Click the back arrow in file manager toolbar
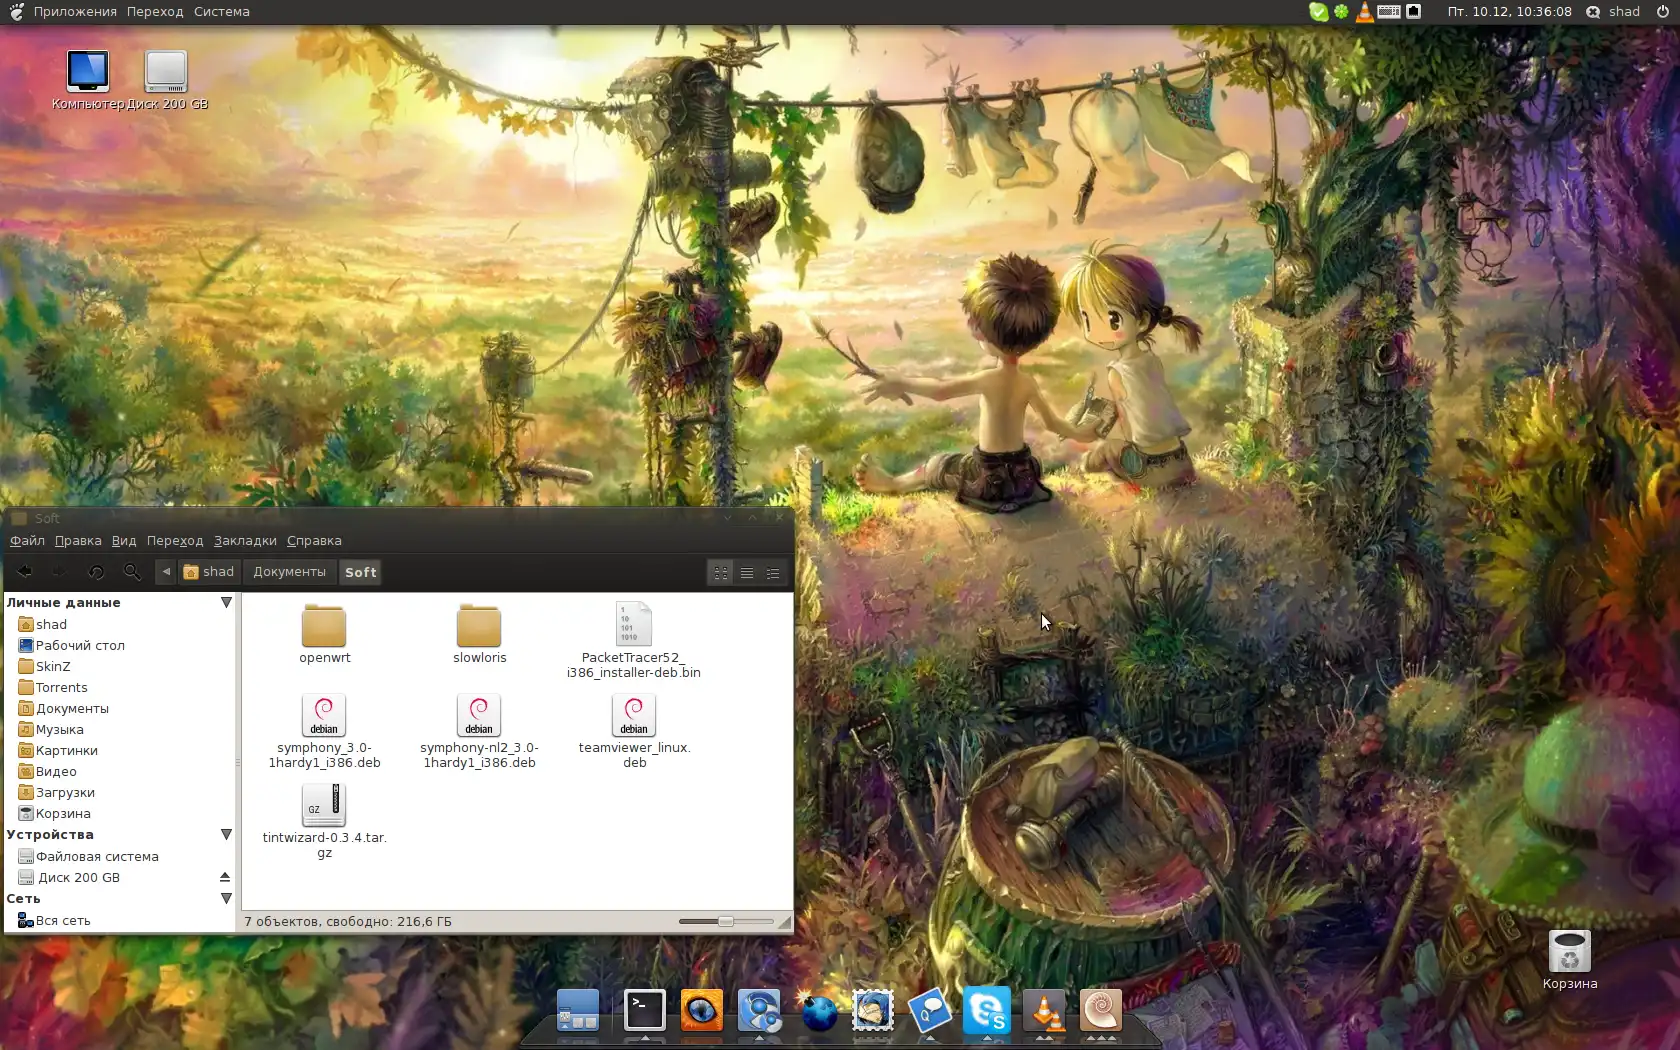The width and height of the screenshot is (1680, 1050). click(x=25, y=572)
